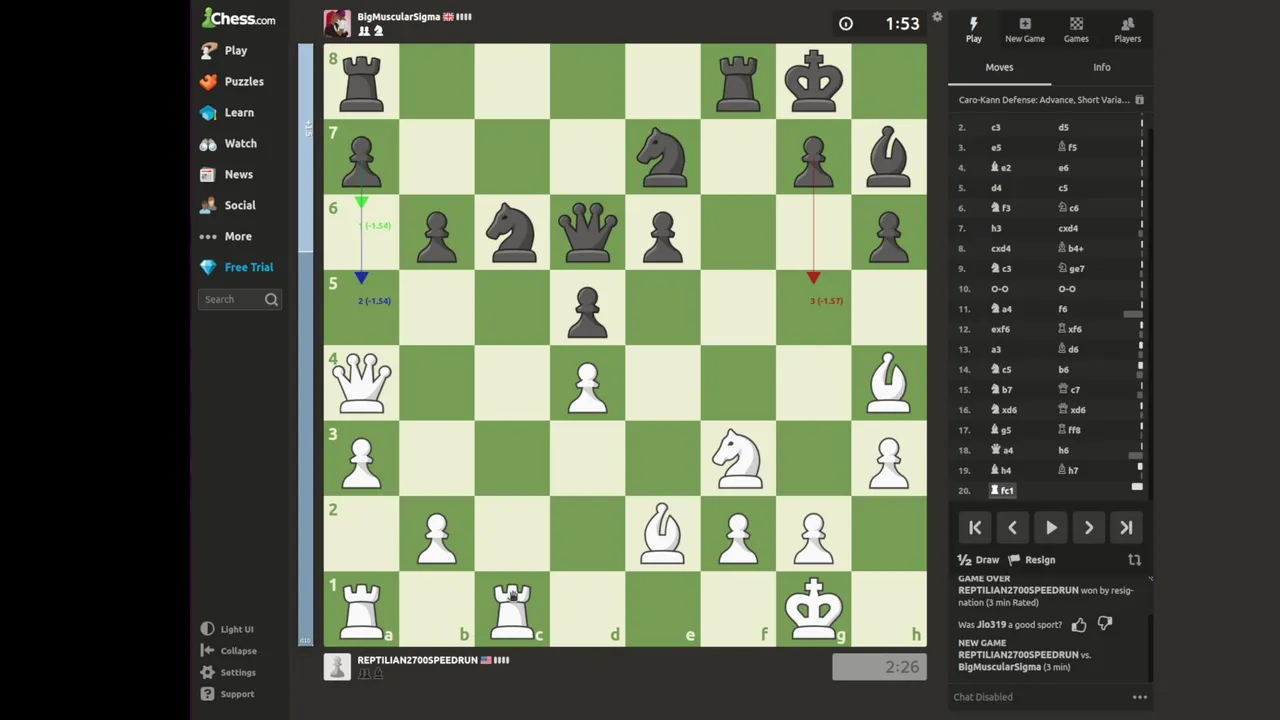
Task: Click the white bishop on e2
Action: (663, 533)
